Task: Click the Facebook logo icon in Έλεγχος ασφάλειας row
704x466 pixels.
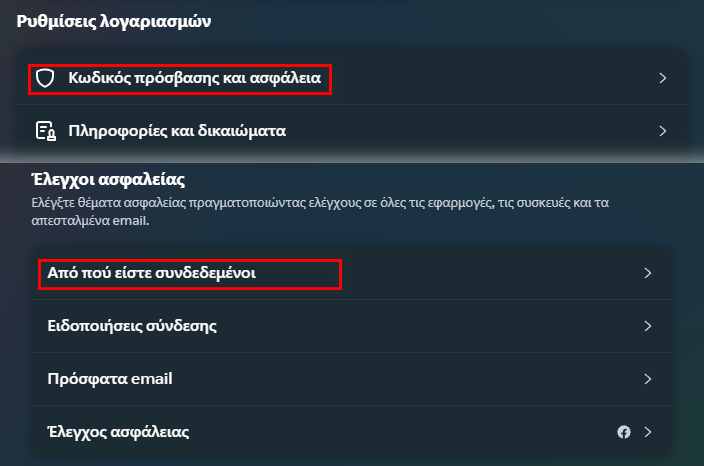Action: pyautogui.click(x=624, y=432)
